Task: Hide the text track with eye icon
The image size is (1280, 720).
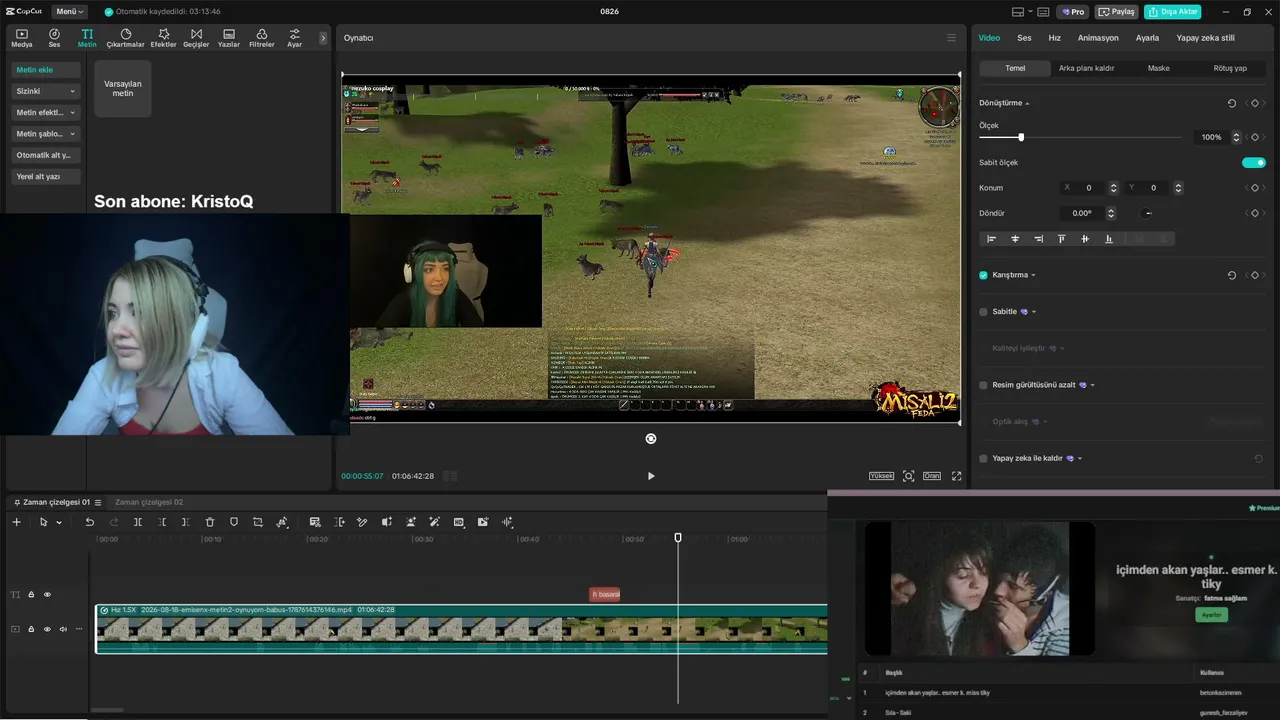Action: [x=47, y=595]
